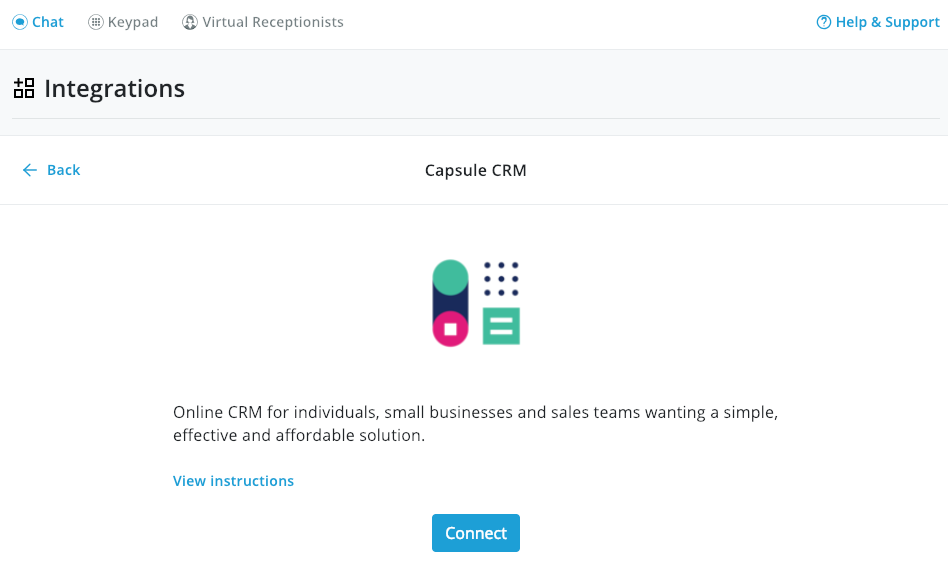Viewport: 948px width, 579px height.
Task: Click the Capsule CRM title text
Action: tap(475, 170)
